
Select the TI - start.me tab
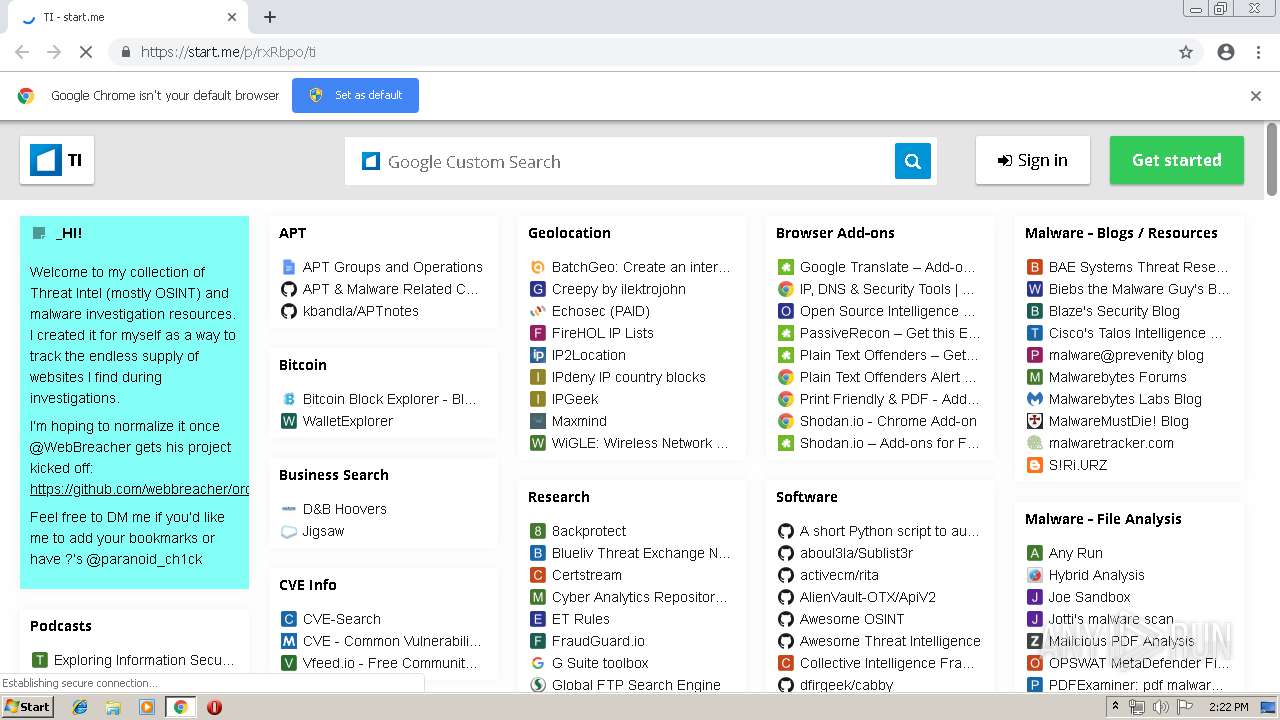pos(130,17)
